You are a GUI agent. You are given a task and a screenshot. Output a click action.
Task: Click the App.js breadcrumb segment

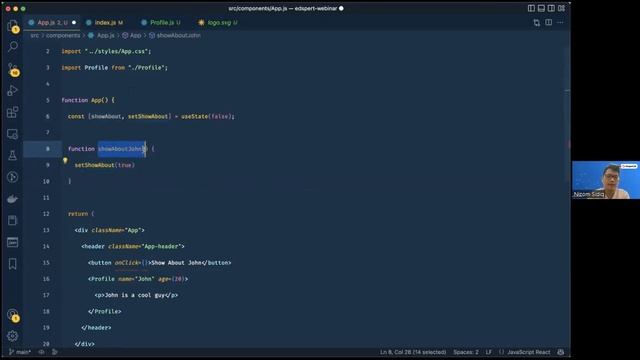(102, 36)
